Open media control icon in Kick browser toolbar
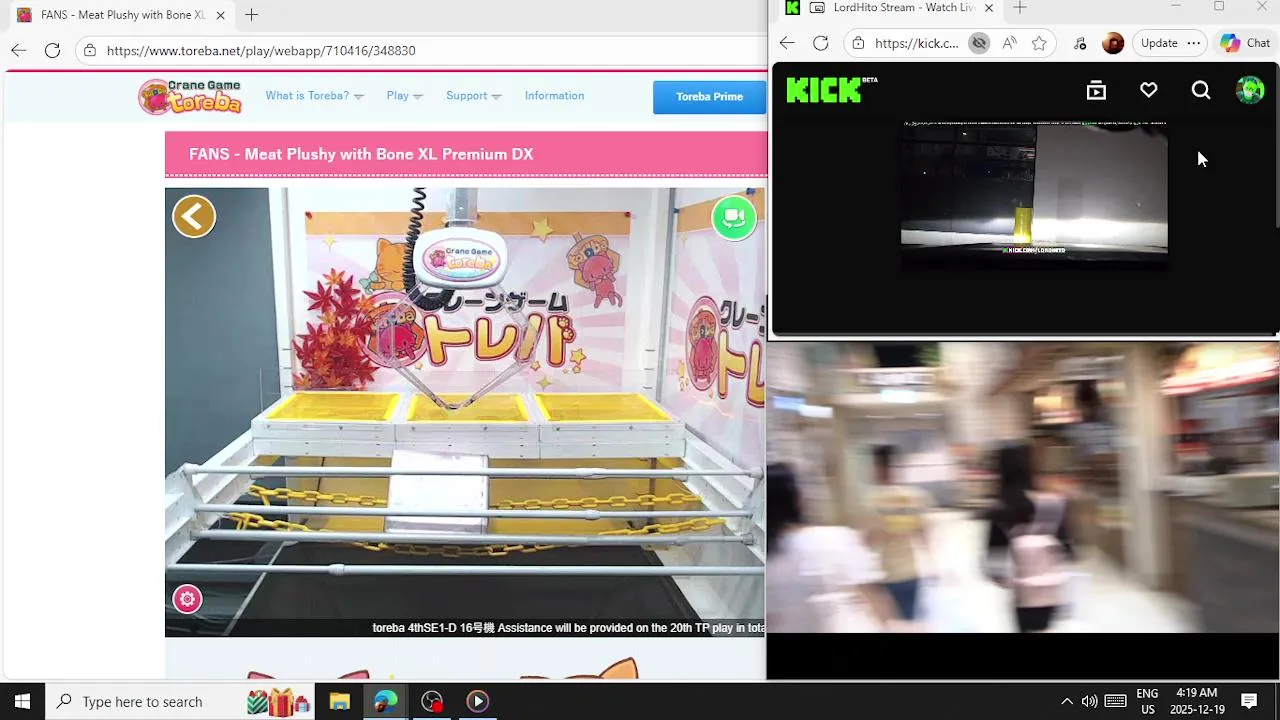This screenshot has height=720, width=1280. (x=1080, y=43)
